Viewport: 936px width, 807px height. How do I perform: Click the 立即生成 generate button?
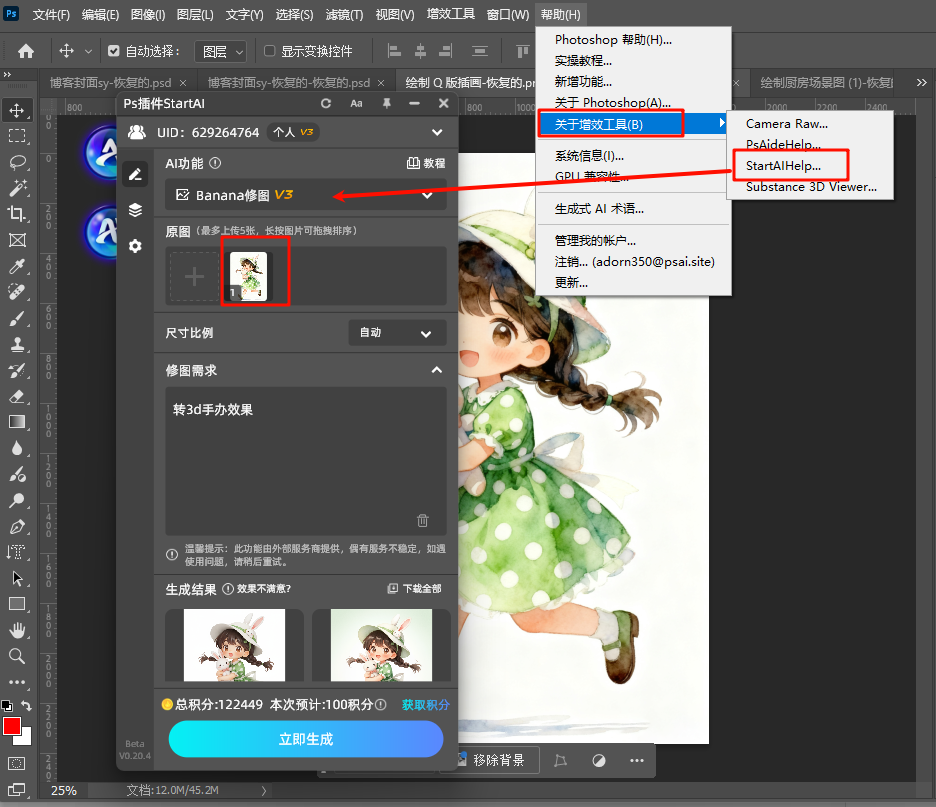[305, 739]
